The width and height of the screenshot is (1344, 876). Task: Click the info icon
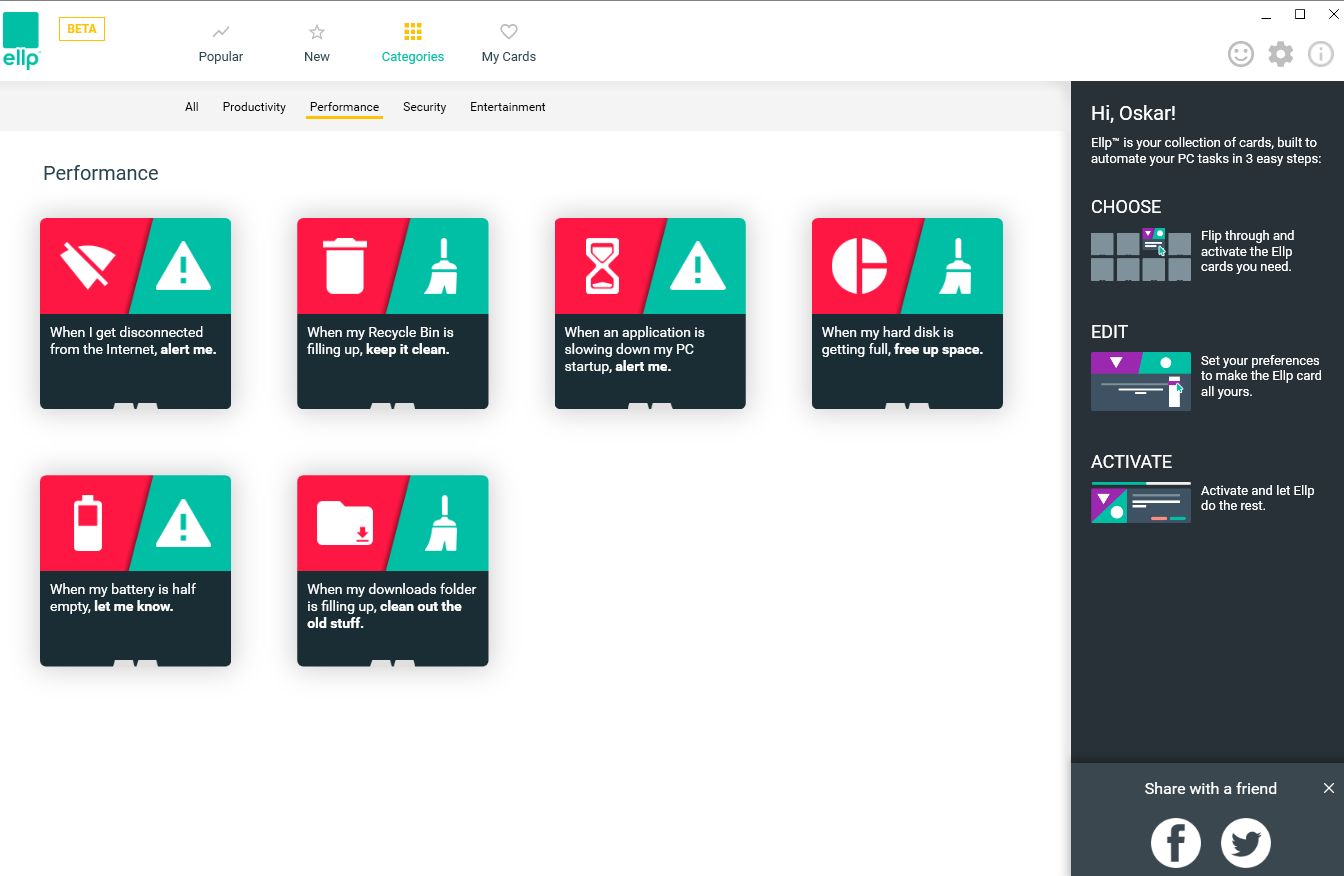coord(1321,54)
